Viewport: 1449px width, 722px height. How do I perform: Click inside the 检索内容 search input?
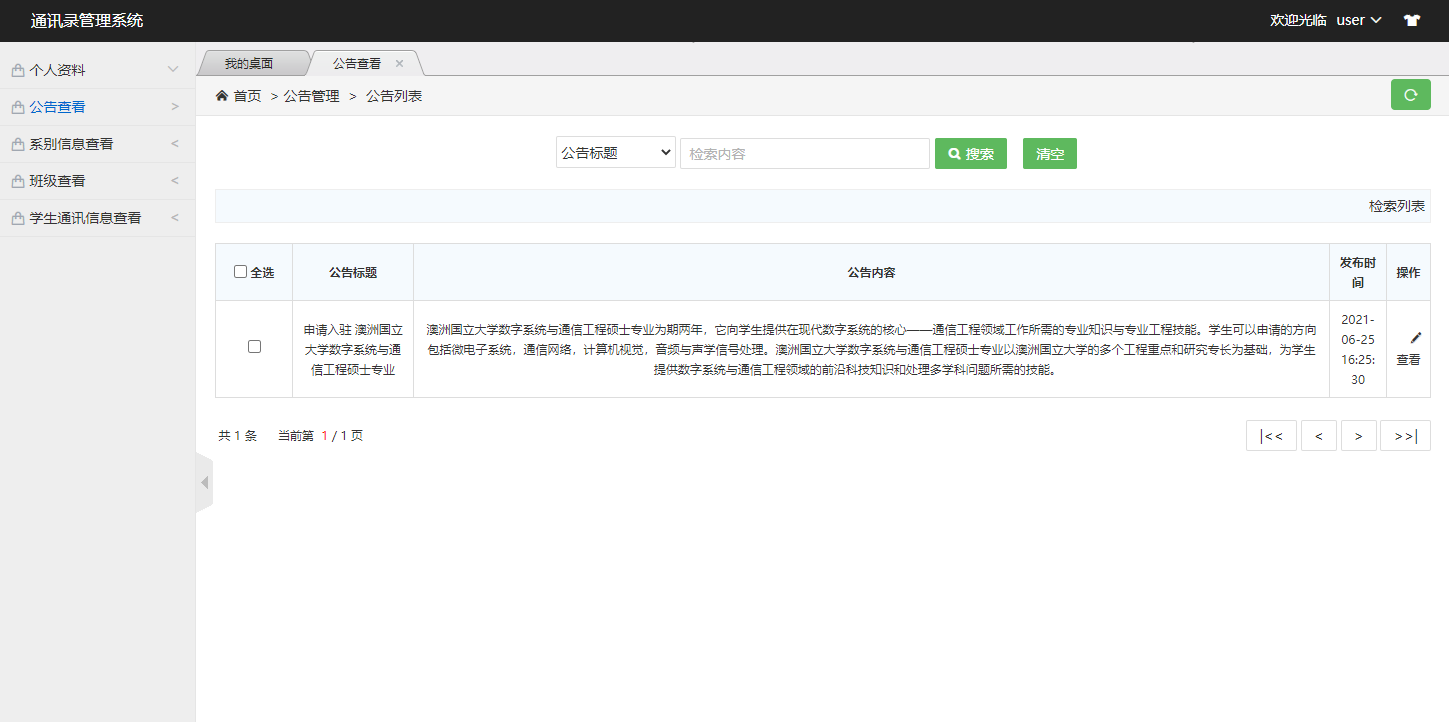(x=805, y=152)
